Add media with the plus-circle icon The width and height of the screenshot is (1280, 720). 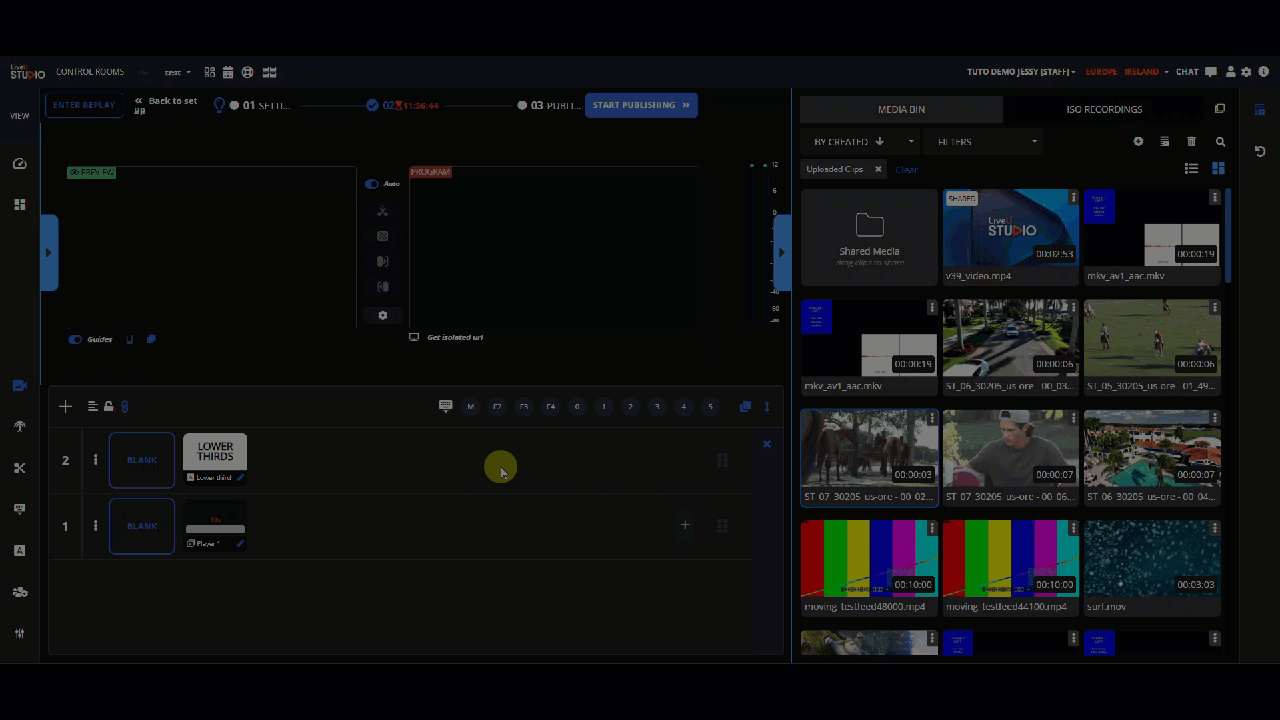click(1138, 142)
